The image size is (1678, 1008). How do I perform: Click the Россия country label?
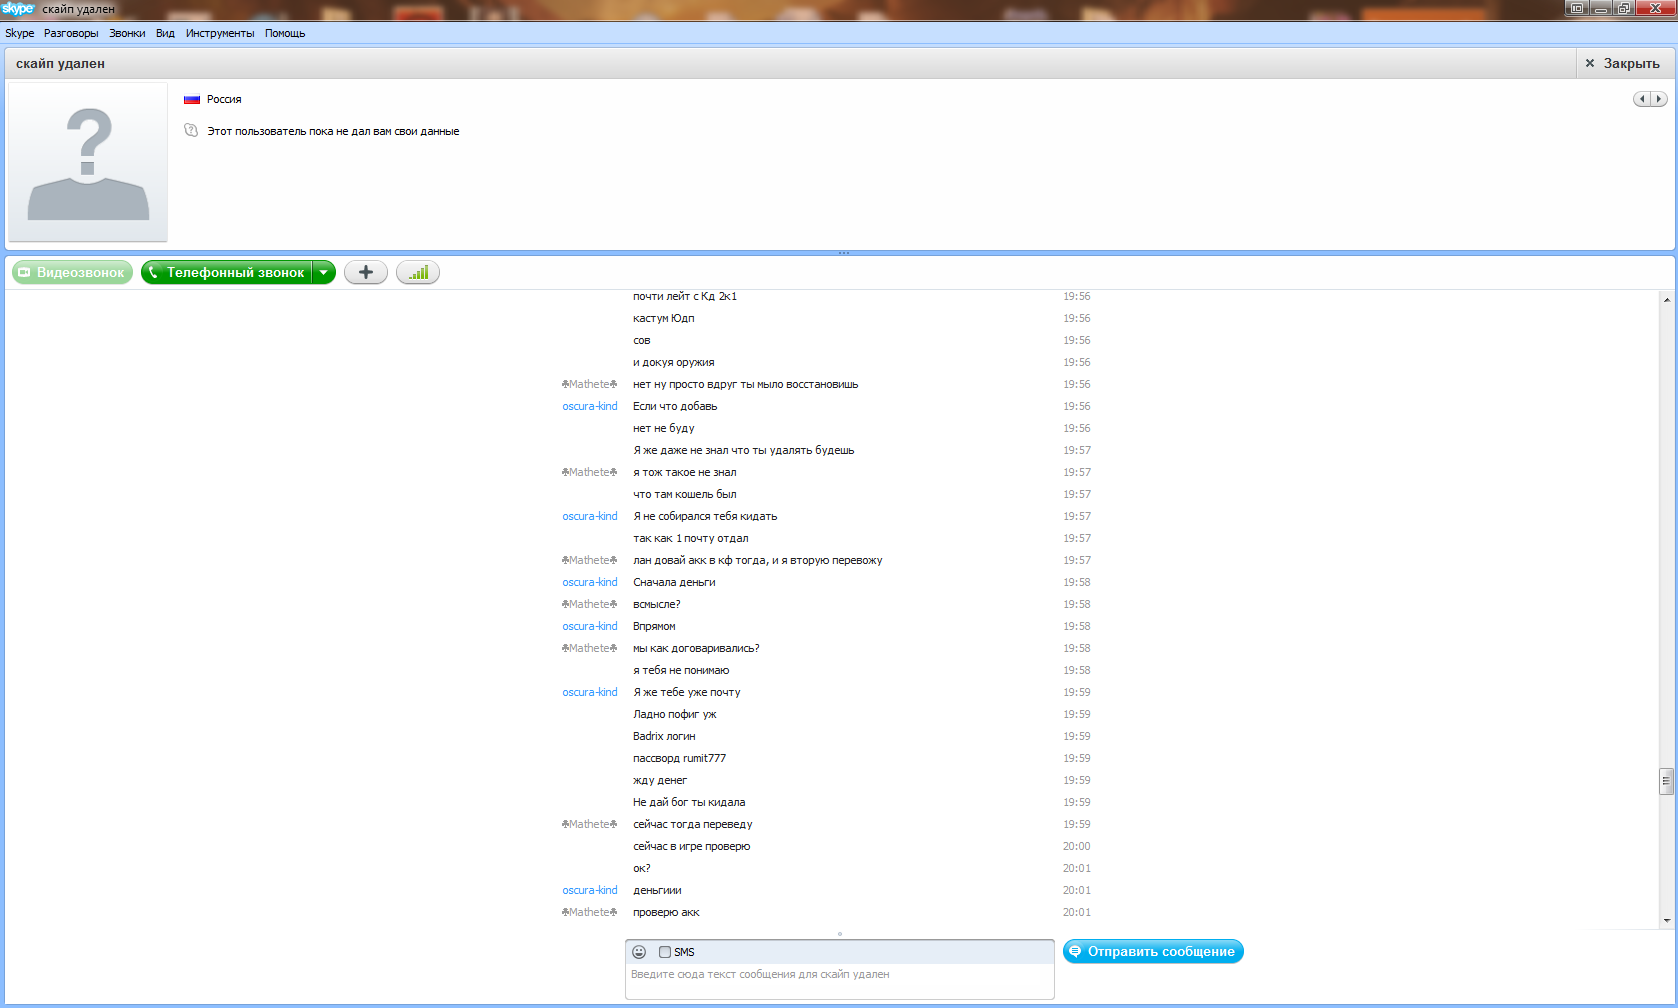point(224,99)
